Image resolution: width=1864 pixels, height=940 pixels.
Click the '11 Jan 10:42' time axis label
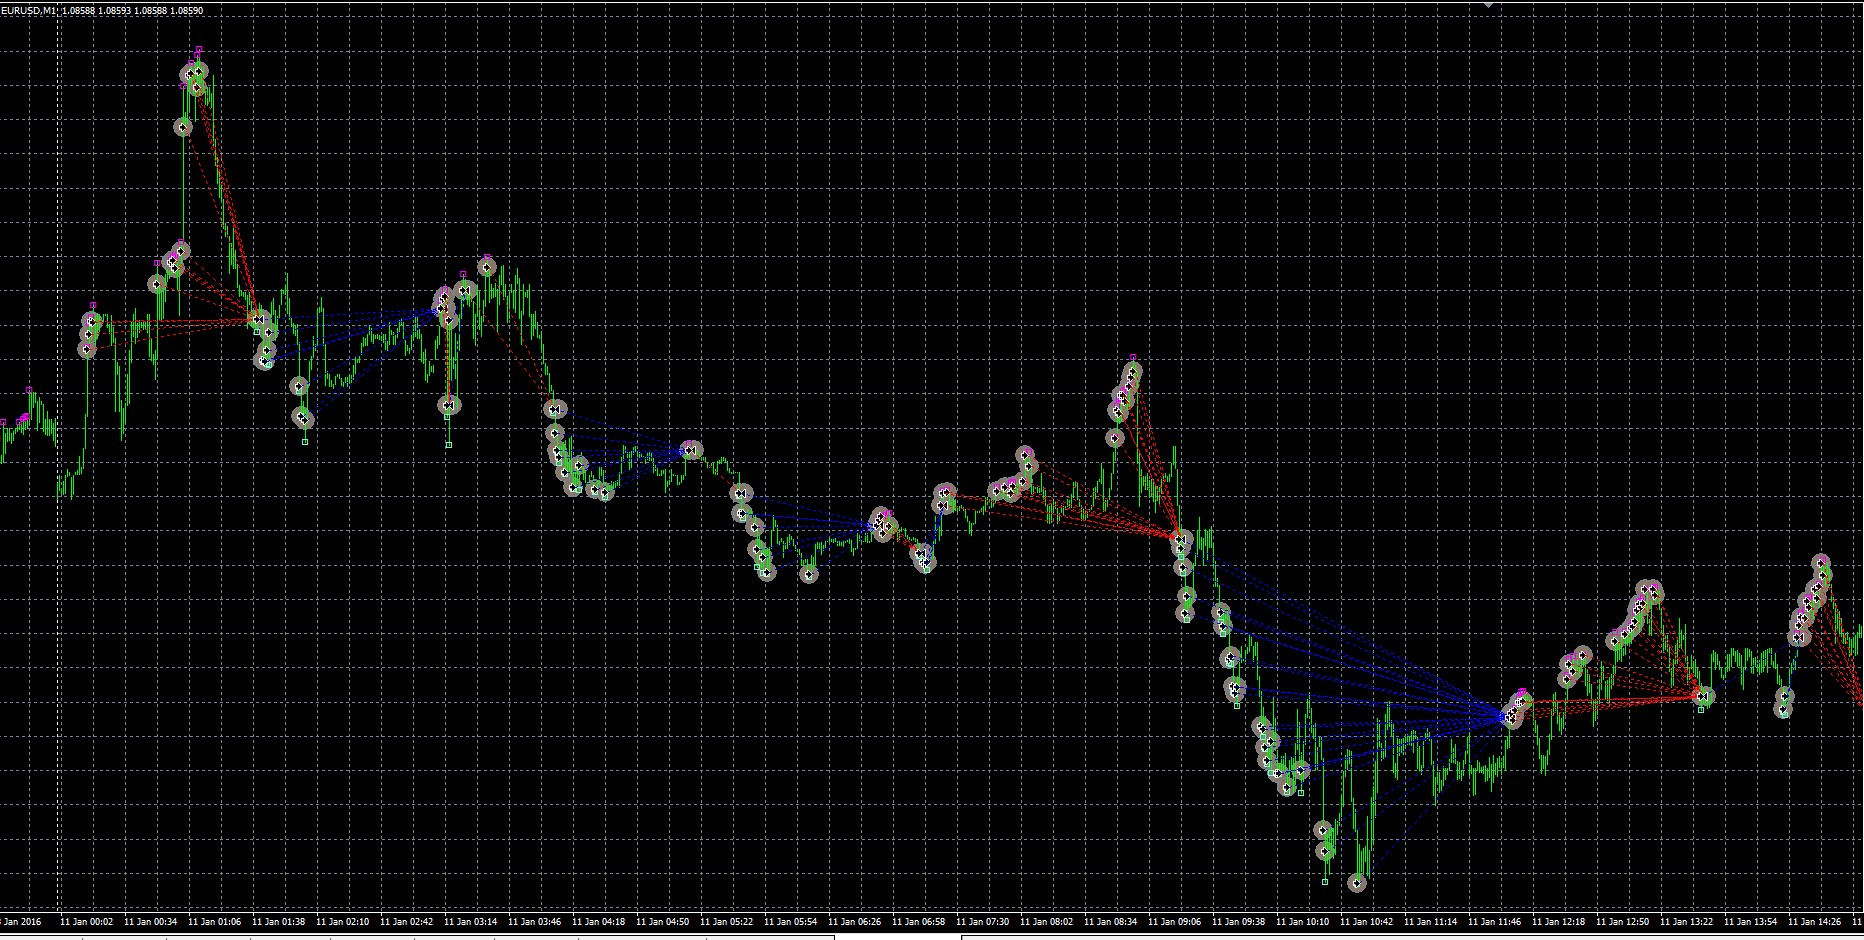click(1367, 922)
